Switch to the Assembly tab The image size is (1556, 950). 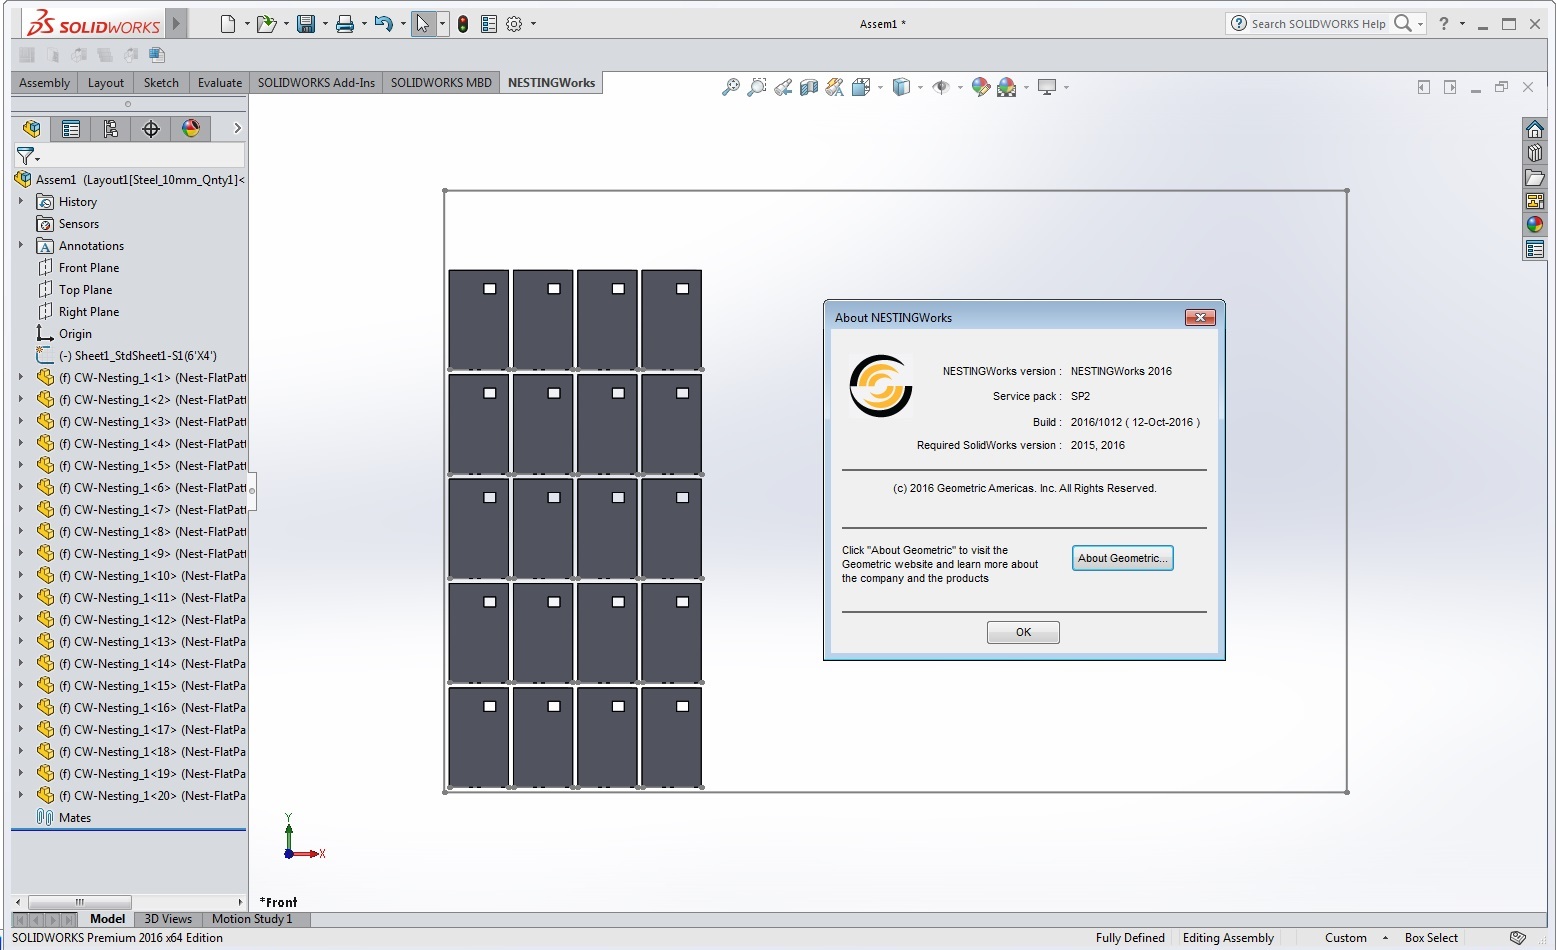point(44,83)
